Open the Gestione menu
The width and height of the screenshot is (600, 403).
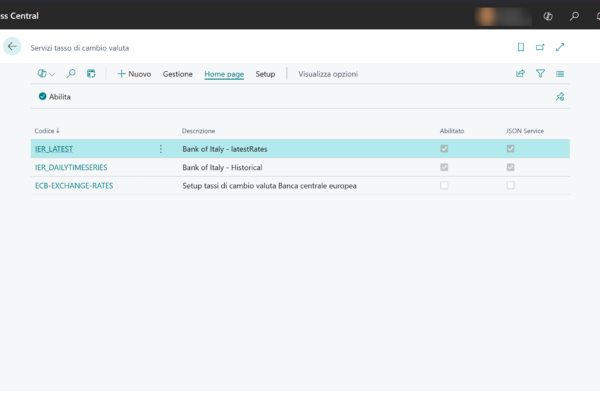178,74
